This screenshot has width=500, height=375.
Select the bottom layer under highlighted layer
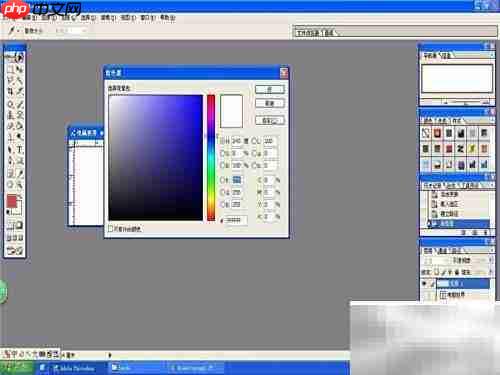(463, 295)
